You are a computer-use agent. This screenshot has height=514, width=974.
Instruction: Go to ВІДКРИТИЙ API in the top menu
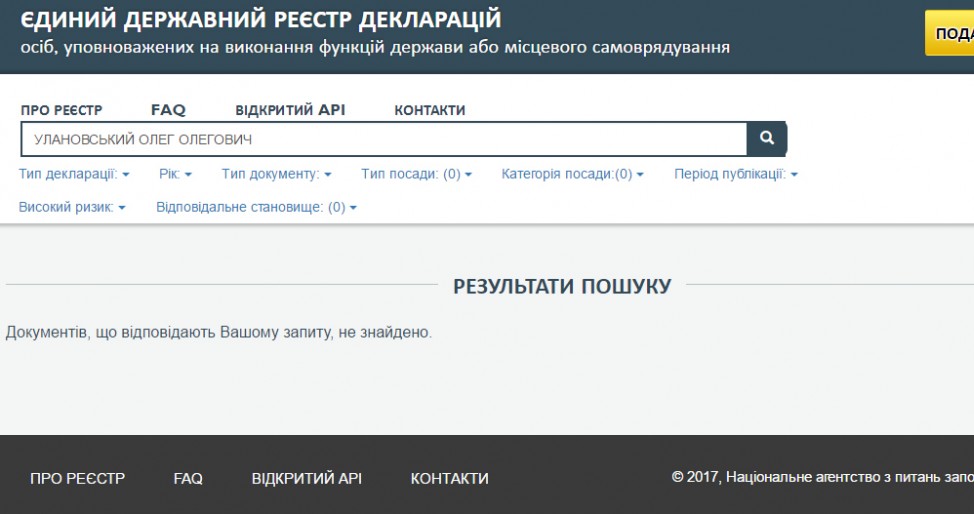(x=290, y=110)
